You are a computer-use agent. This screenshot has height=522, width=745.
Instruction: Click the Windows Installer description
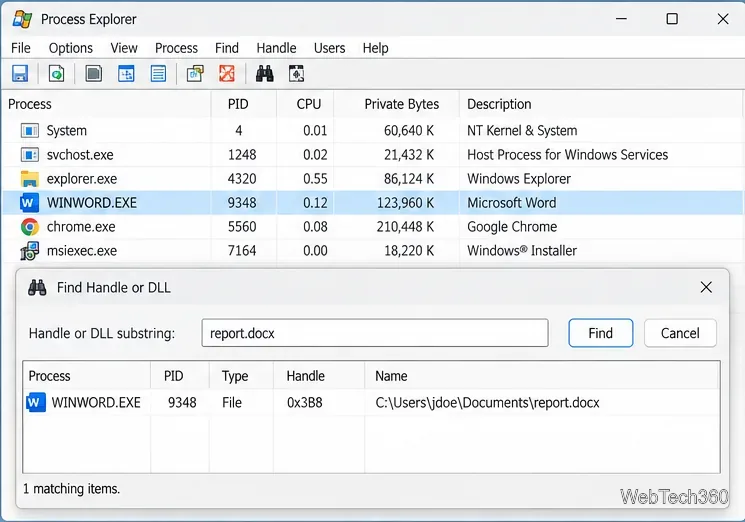(522, 251)
